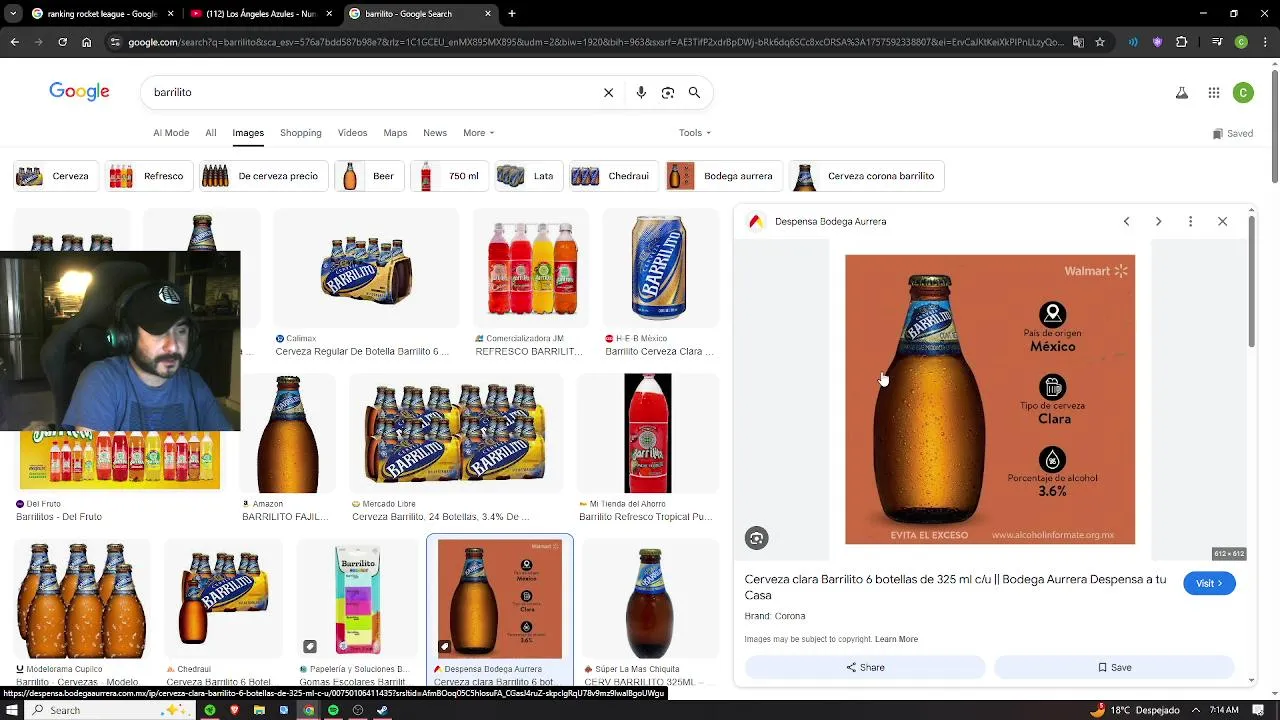
Task: Submit search with the magnifier icon
Action: tap(694, 92)
